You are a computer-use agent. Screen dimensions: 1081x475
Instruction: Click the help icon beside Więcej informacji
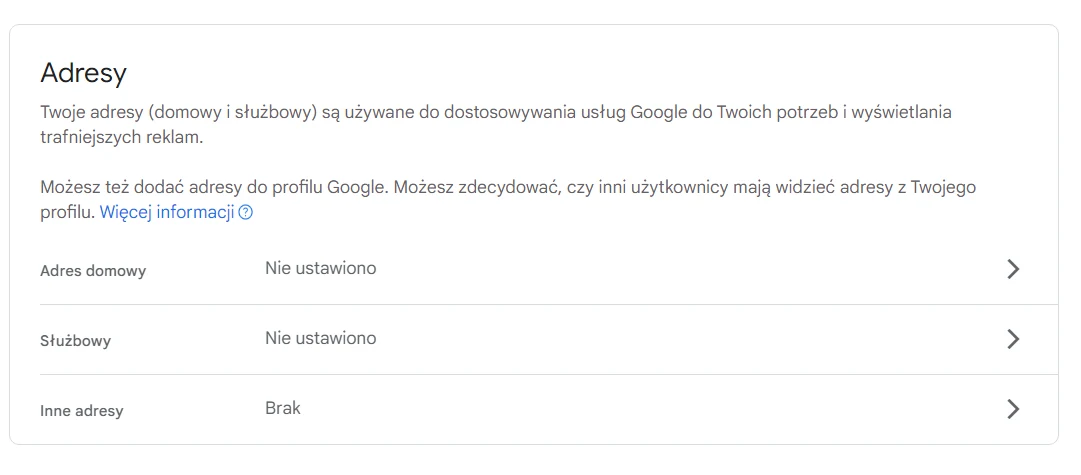coord(246,213)
